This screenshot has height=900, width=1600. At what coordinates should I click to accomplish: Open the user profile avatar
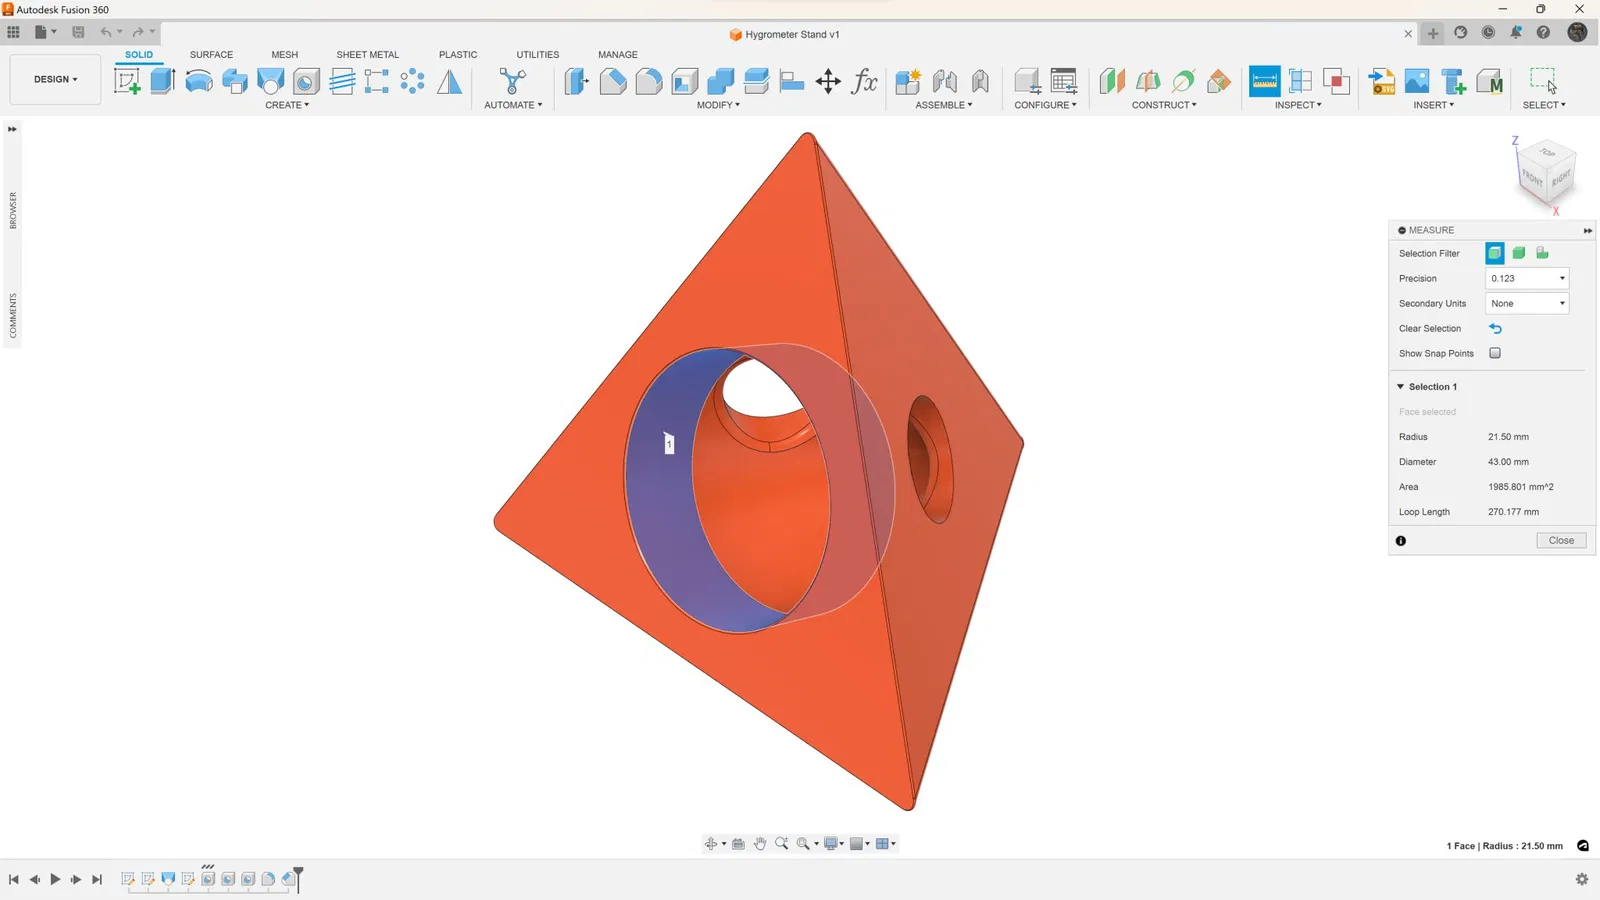[x=1577, y=32]
